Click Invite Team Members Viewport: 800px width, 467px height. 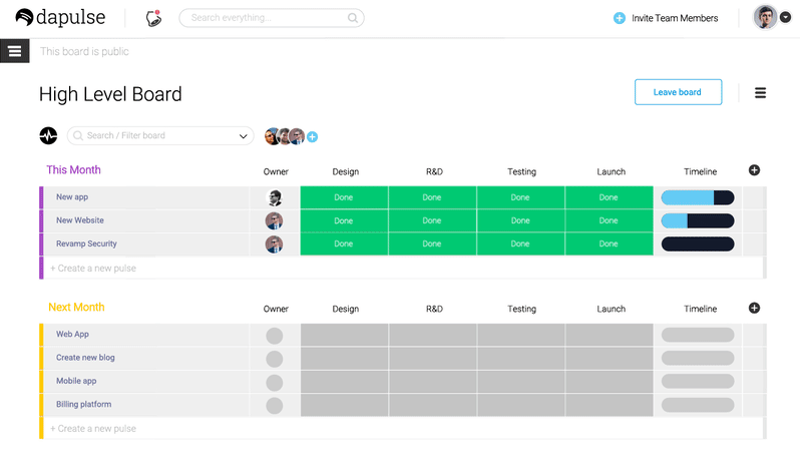point(666,18)
